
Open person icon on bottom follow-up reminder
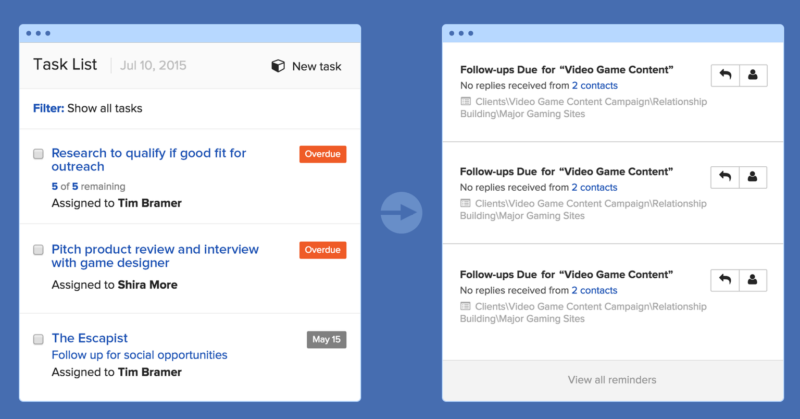753,280
